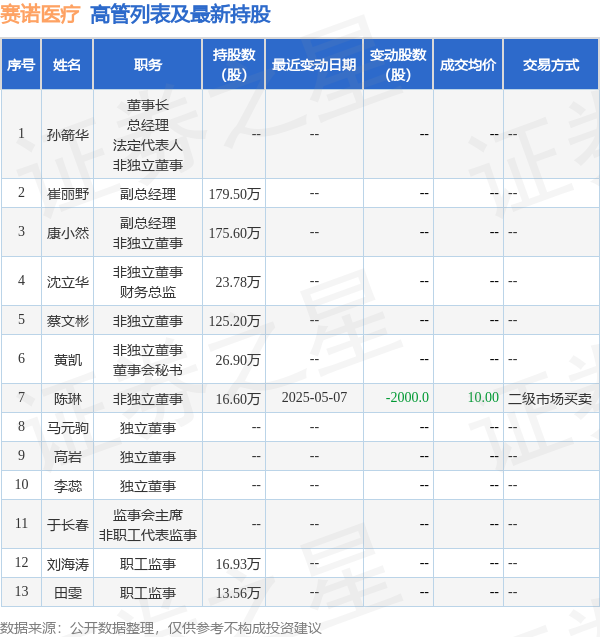Click 蔡文彬's 非独立董事 position cell
Viewport: 600px width, 637px height.
click(x=148, y=321)
